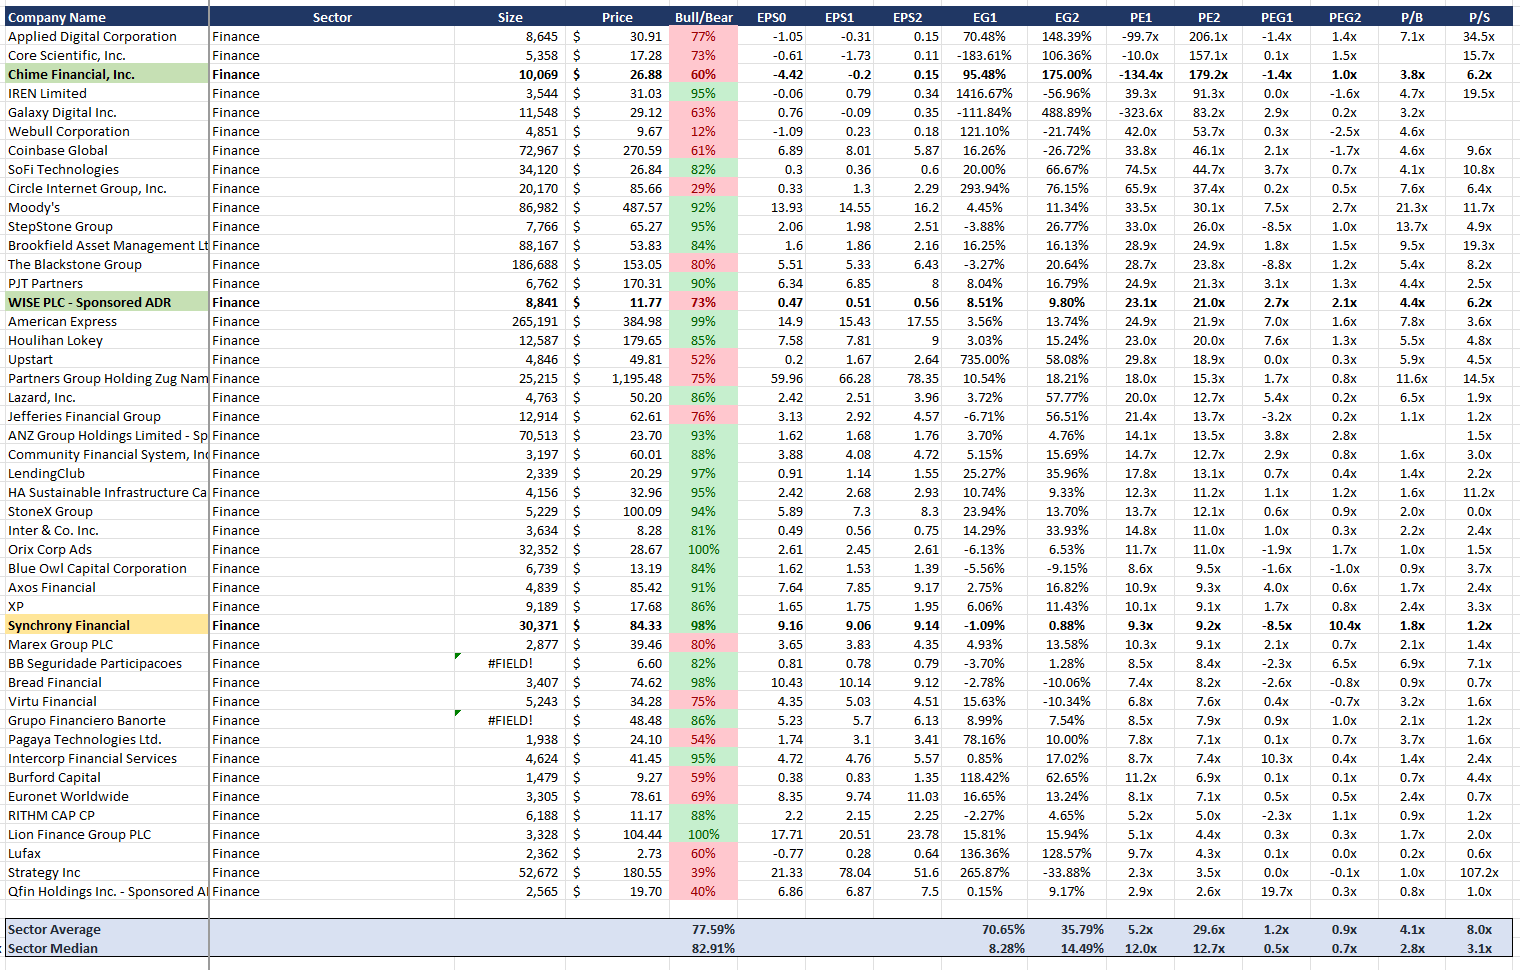Select the StoneX Group name cell
Viewport: 1520px width, 970px height.
106,511
